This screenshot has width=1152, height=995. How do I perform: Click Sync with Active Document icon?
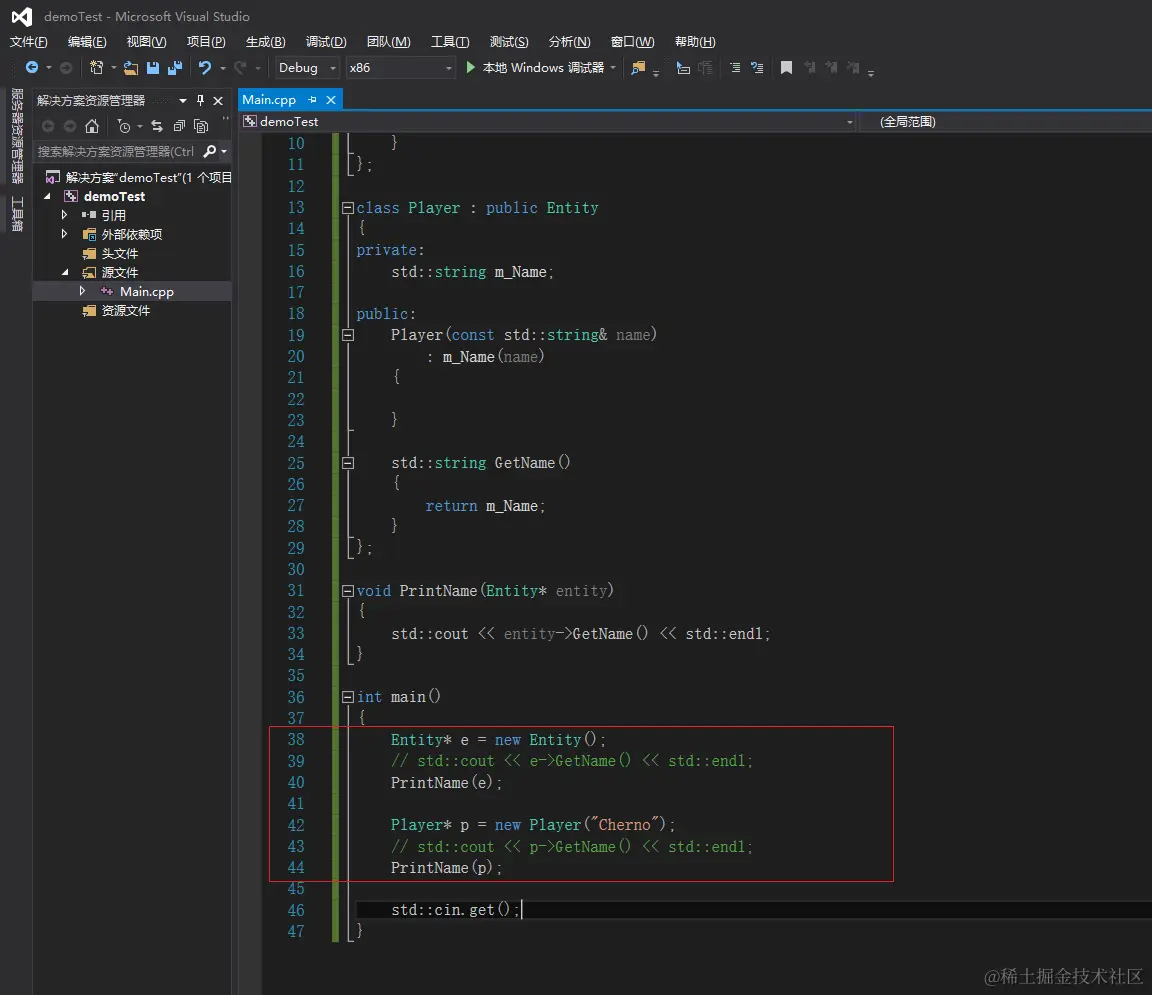156,126
